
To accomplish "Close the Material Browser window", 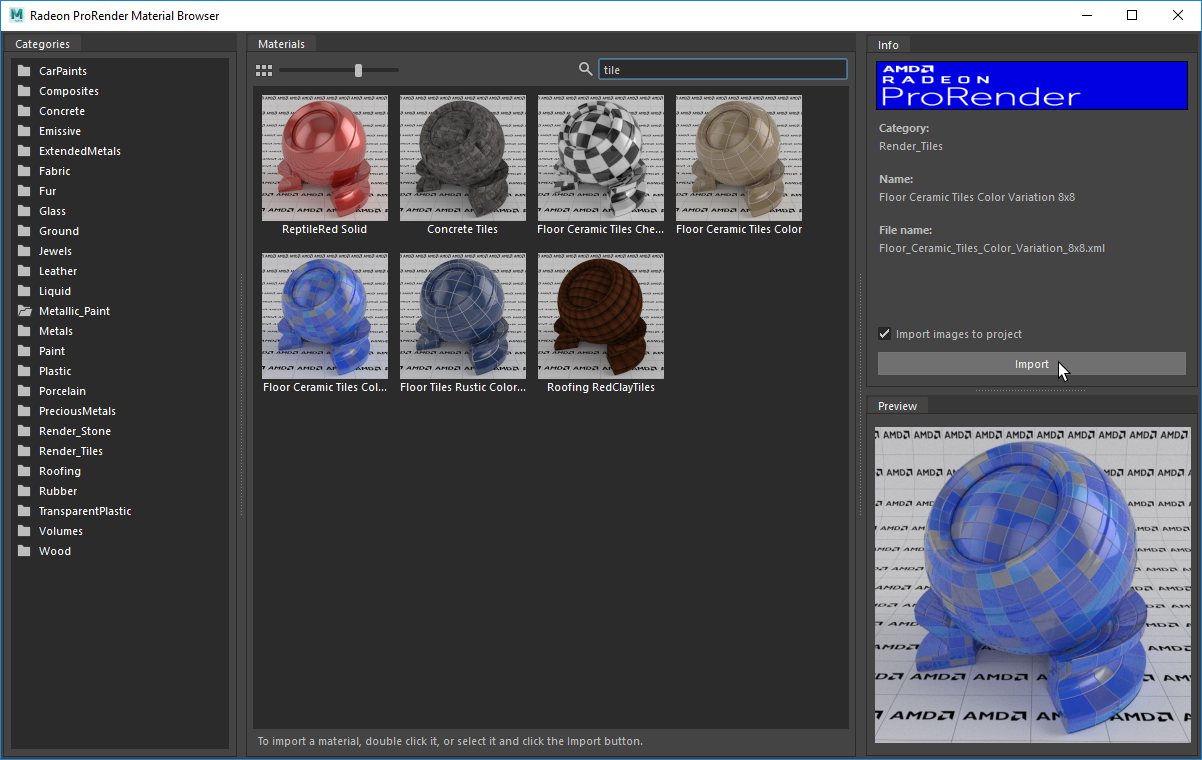I will point(1178,15).
